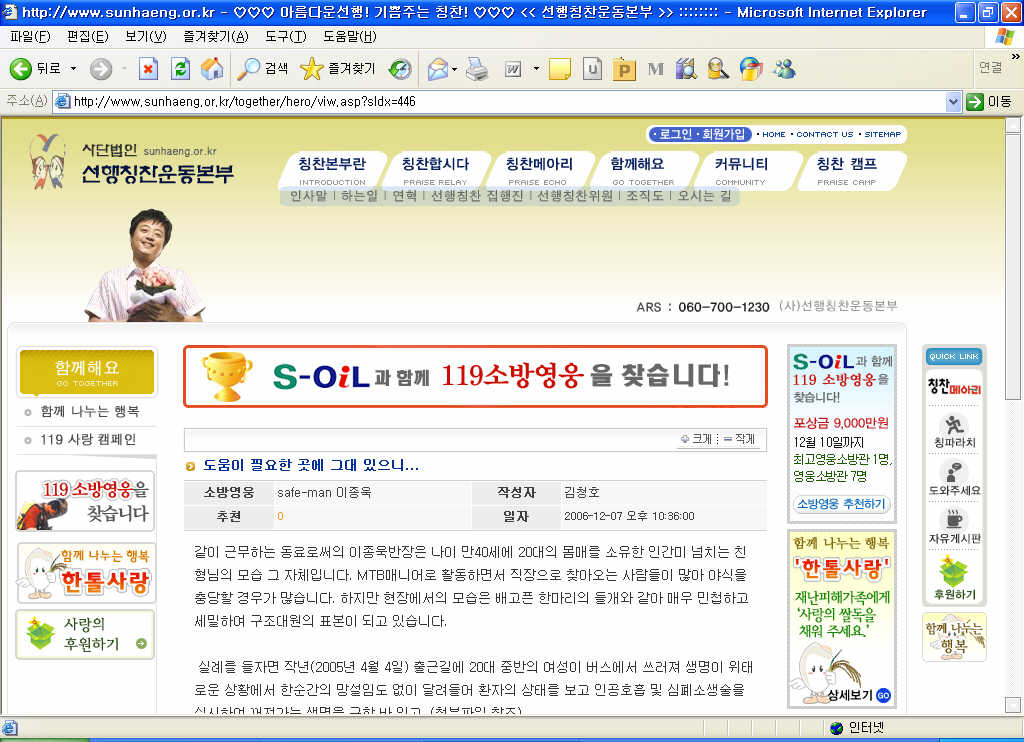The height and width of the screenshot is (742, 1024).
Task: Click the gray M toolbar icon
Action: pyautogui.click(x=655, y=69)
